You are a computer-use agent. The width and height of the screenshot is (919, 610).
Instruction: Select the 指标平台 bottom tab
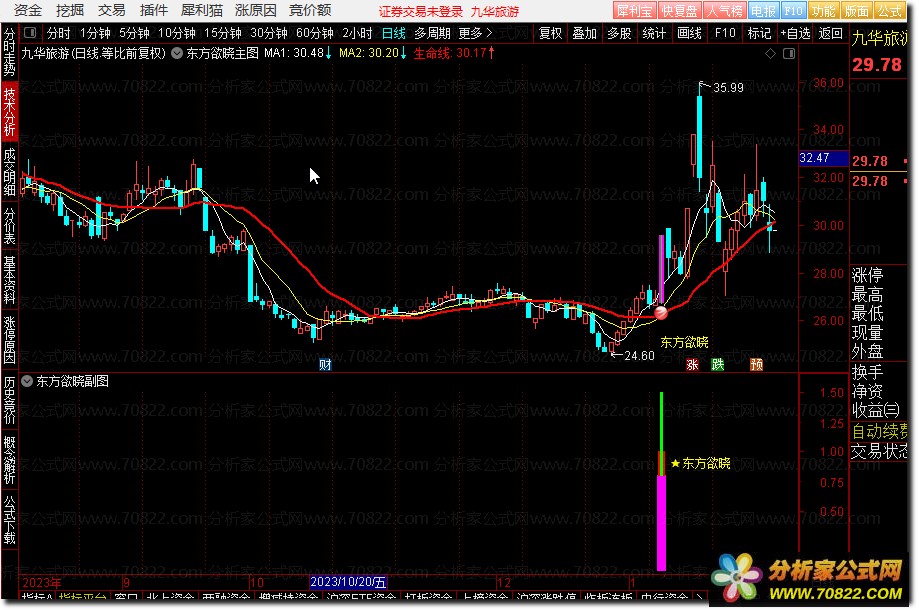(83, 597)
